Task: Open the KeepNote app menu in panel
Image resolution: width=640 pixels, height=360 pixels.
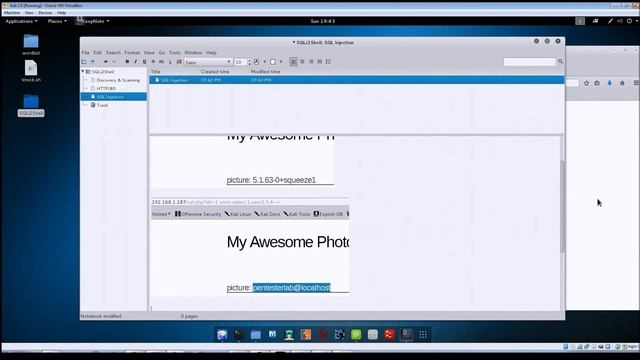Action: pyautogui.click(x=93, y=21)
